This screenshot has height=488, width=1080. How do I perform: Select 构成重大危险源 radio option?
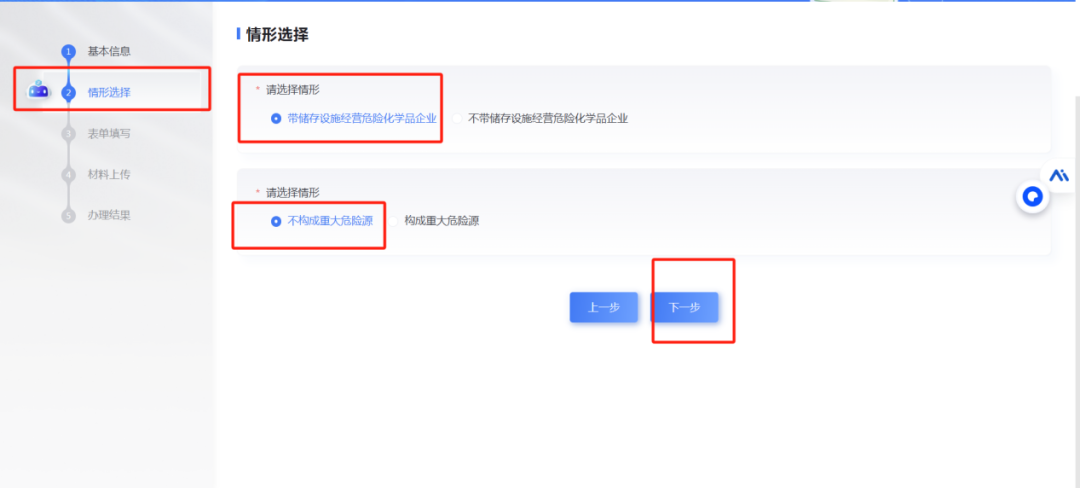[x=393, y=221]
